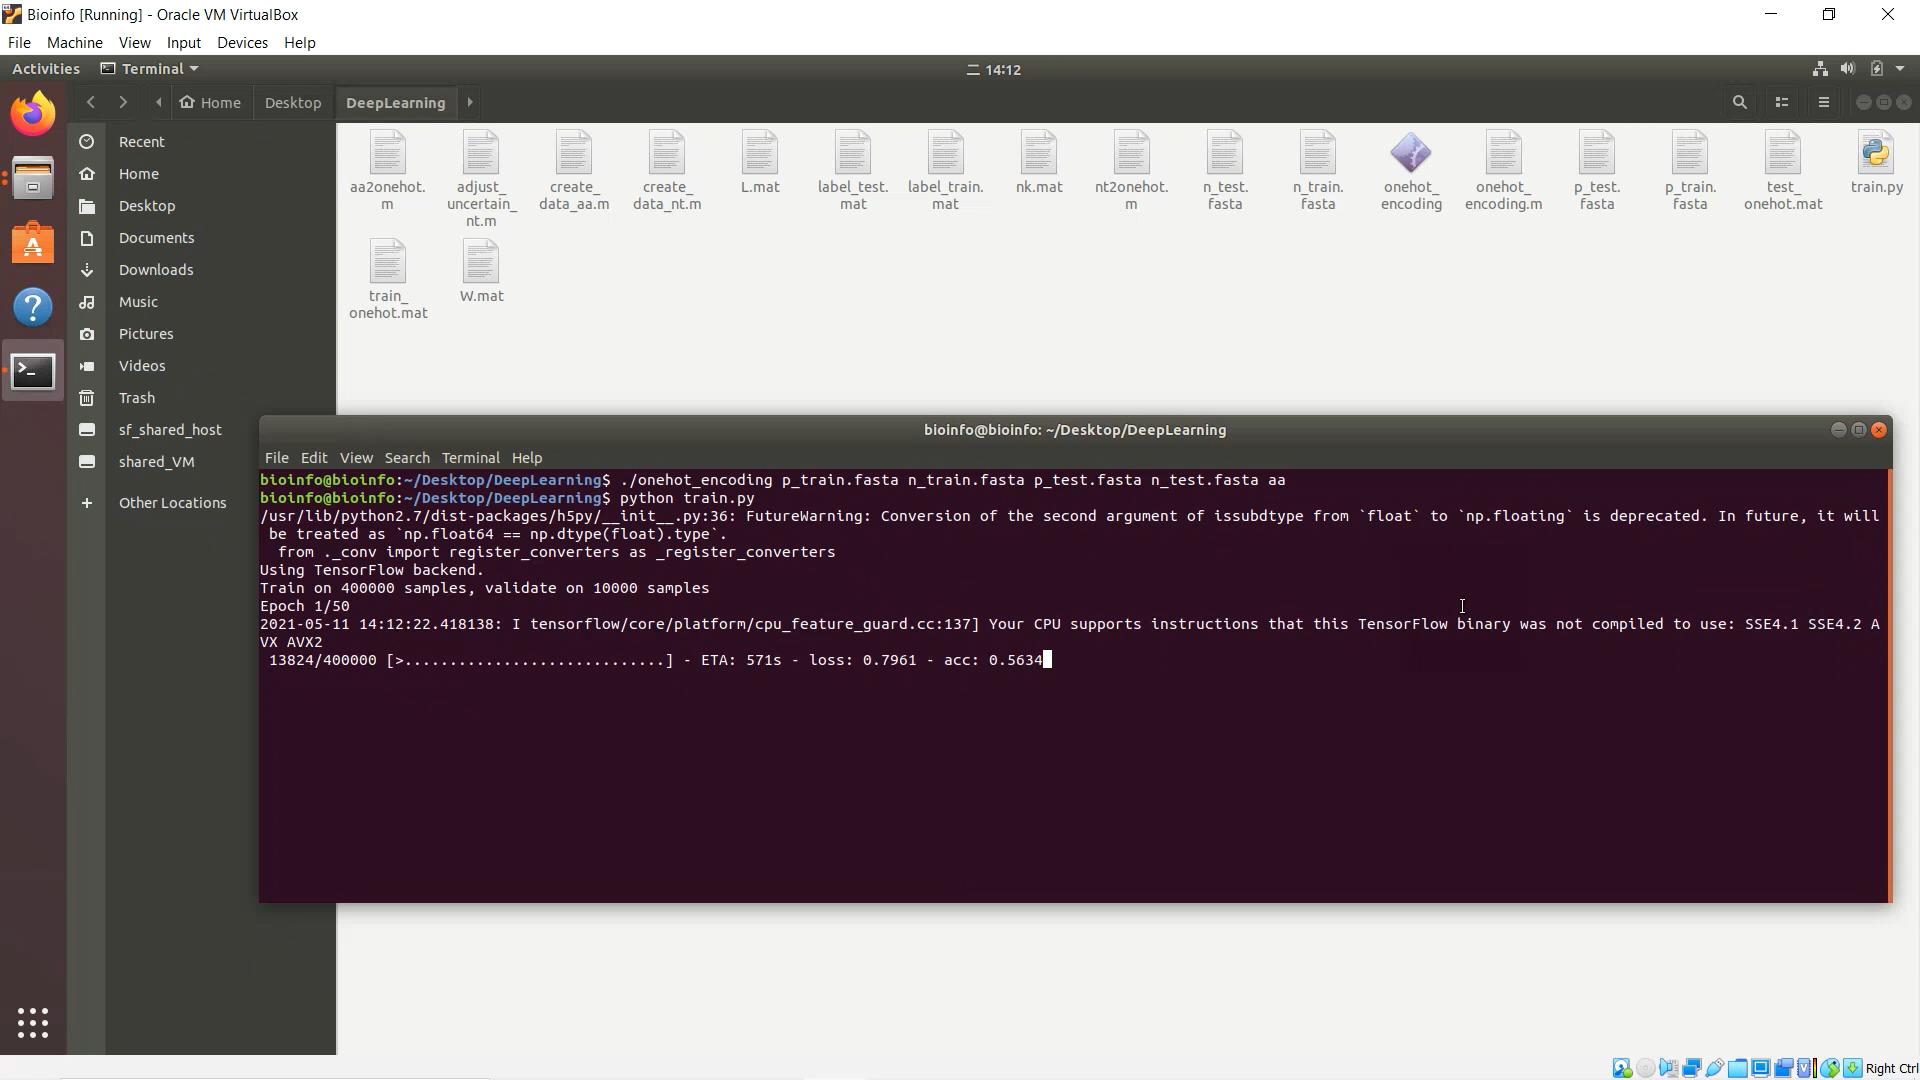Open Ubuntu Software from the dock
Viewport: 1920px width, 1080px height.
coord(33,243)
